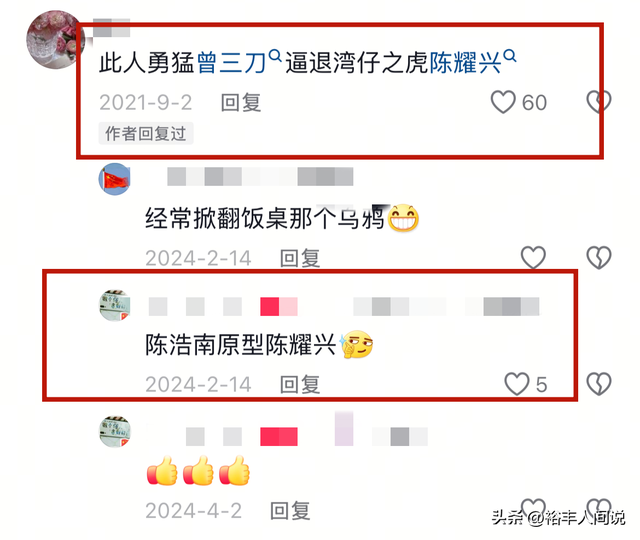Open the blue 陈耀兴 search link

465,63
